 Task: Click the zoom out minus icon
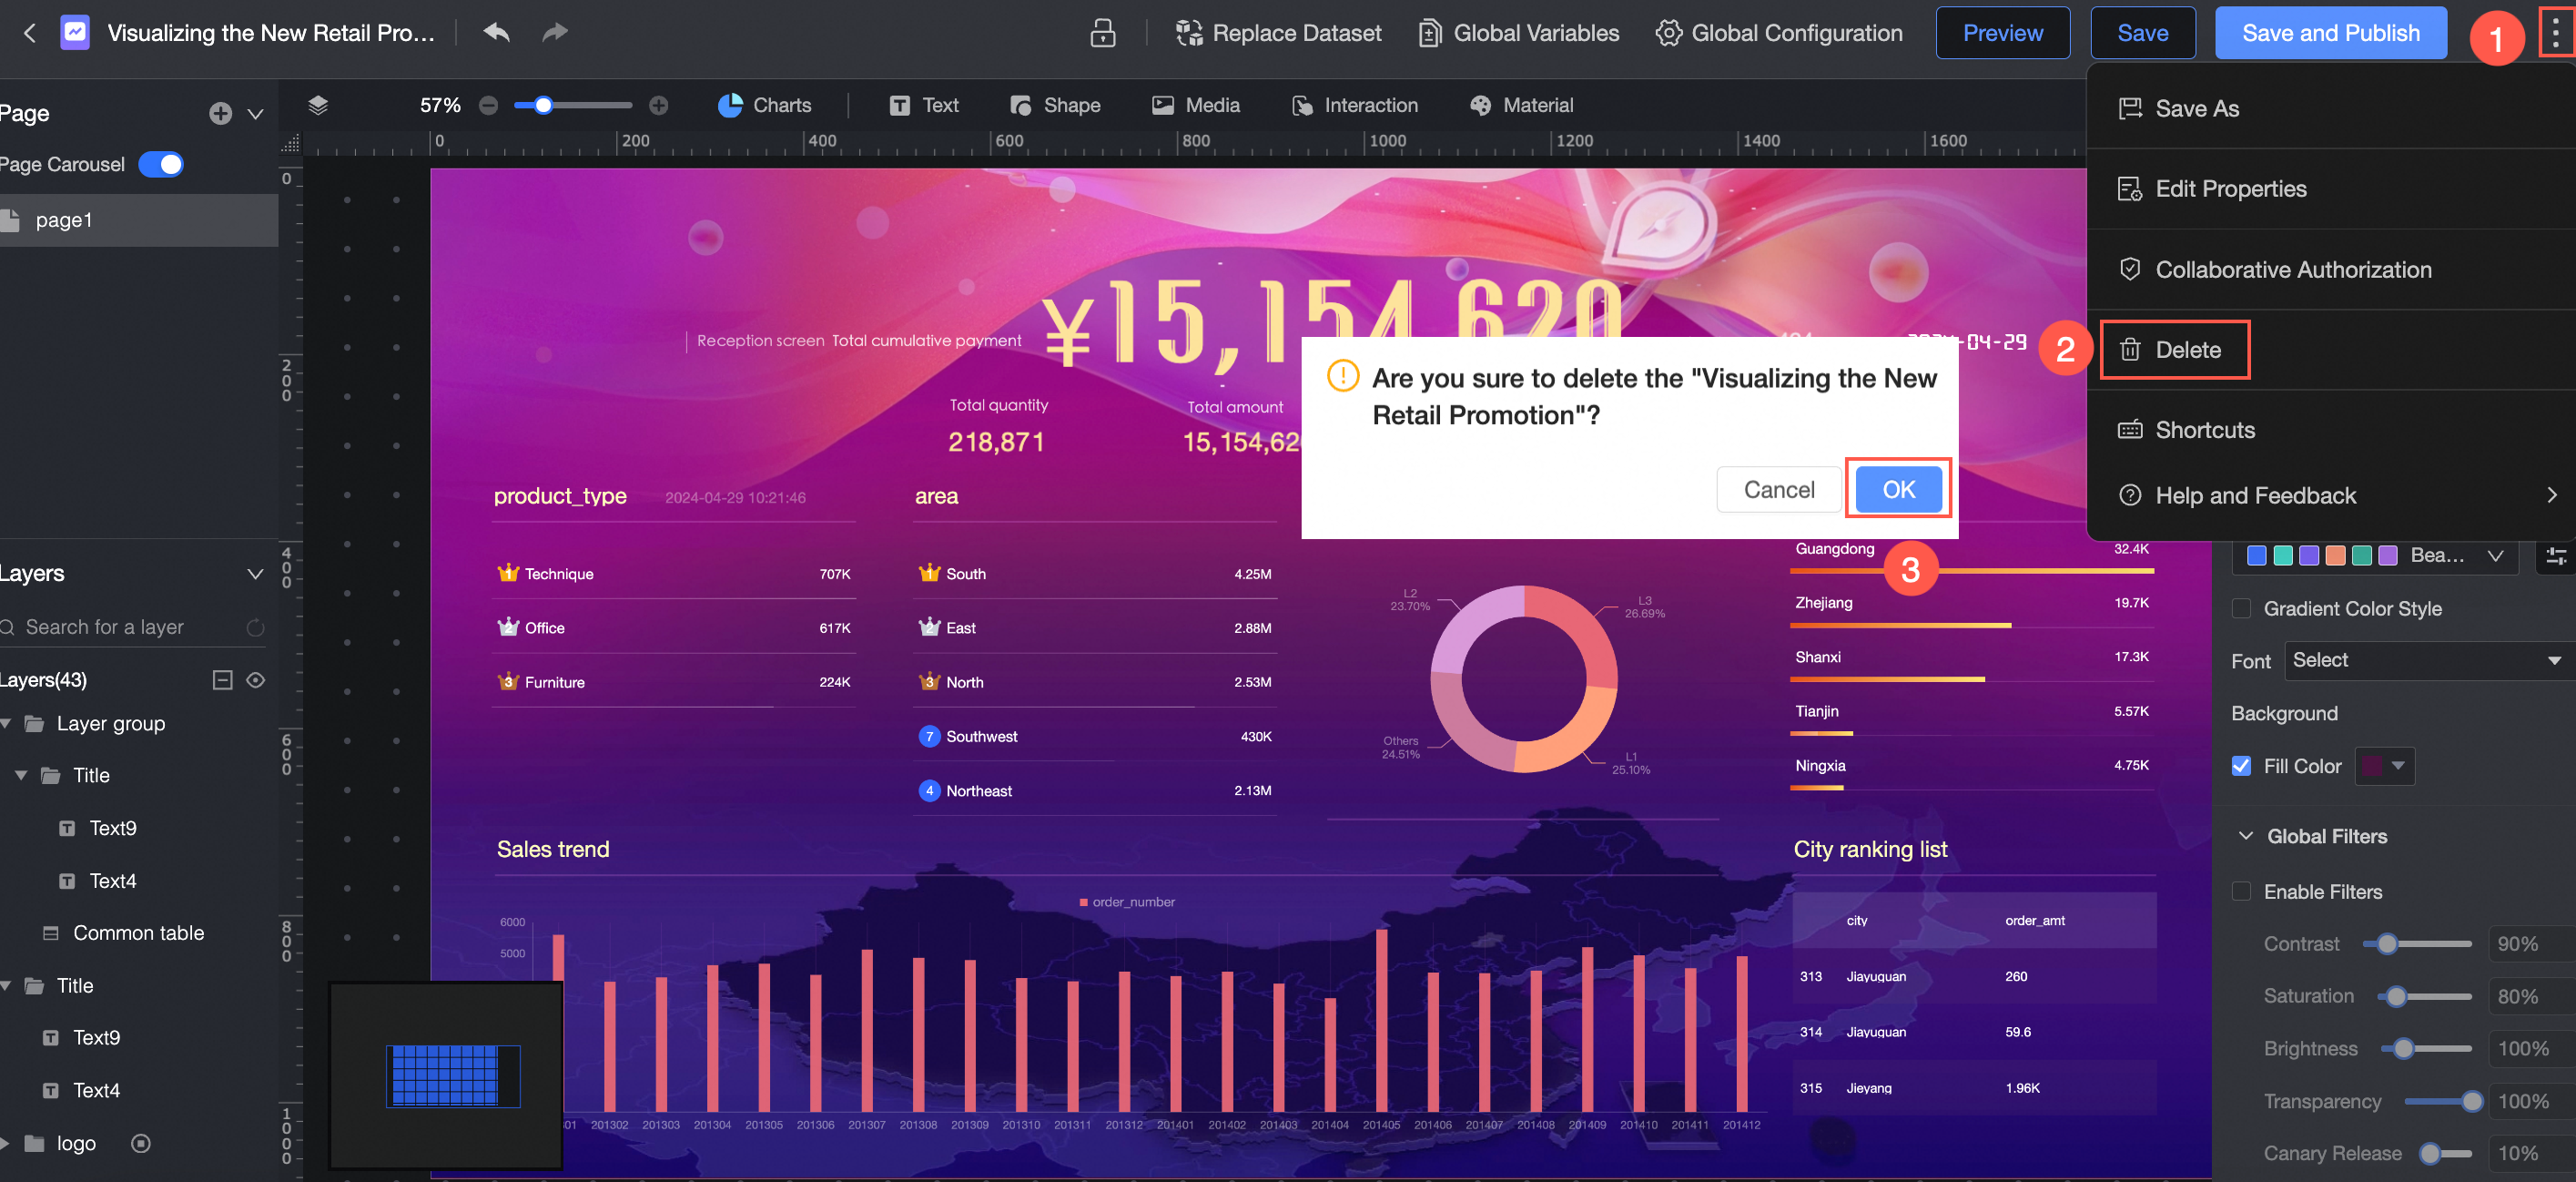click(488, 105)
